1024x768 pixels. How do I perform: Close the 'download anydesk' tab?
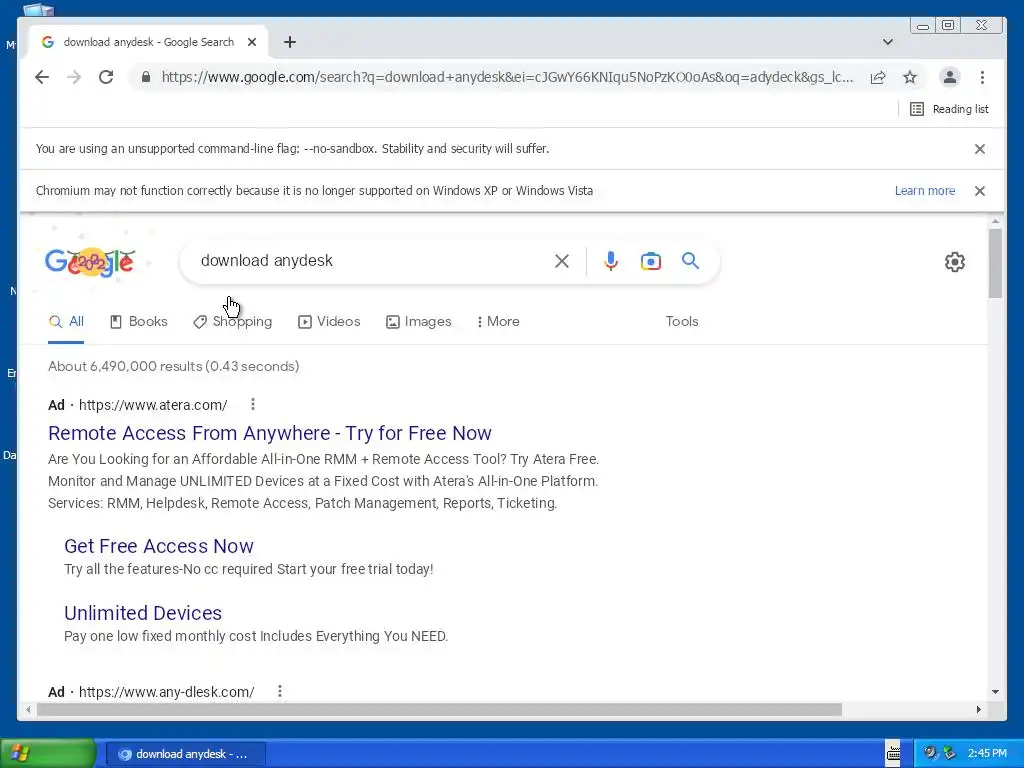(252, 42)
